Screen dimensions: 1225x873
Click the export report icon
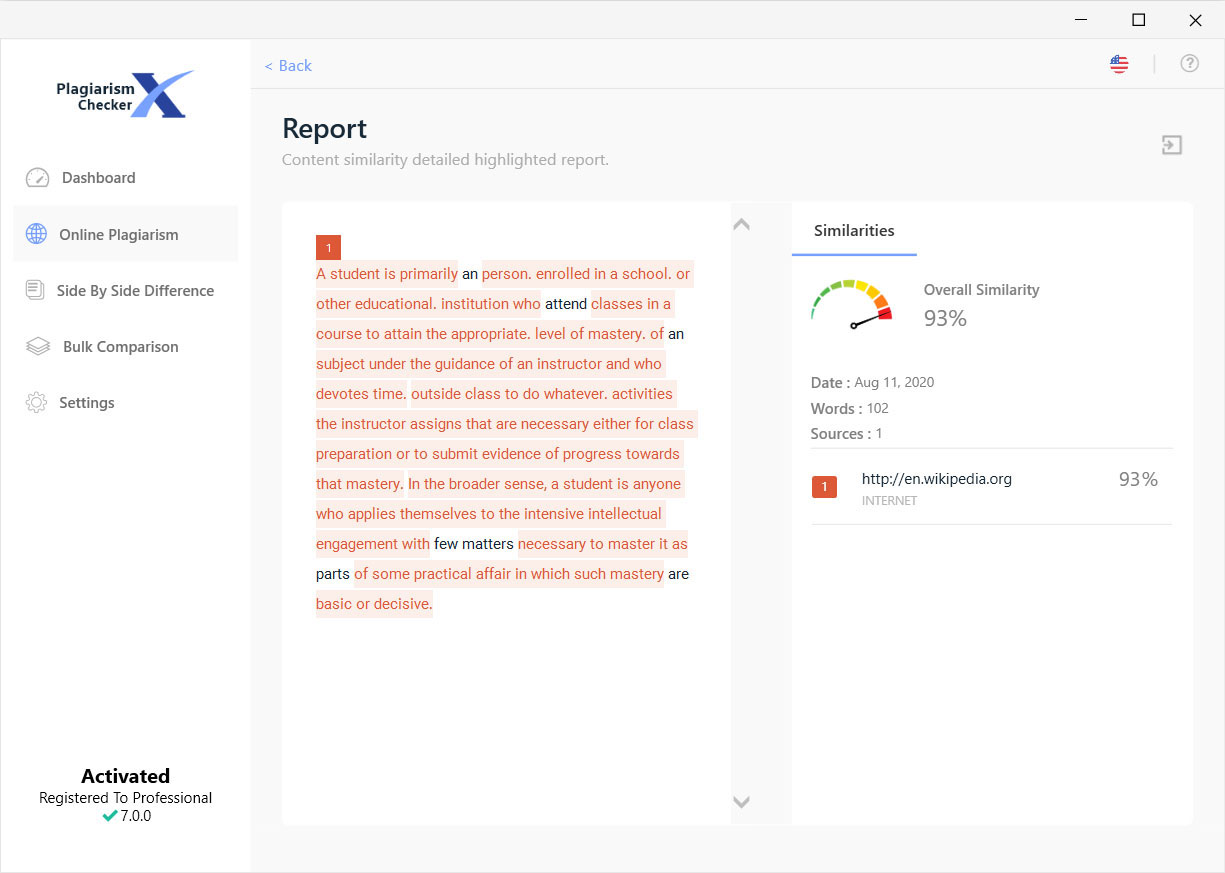click(1171, 145)
